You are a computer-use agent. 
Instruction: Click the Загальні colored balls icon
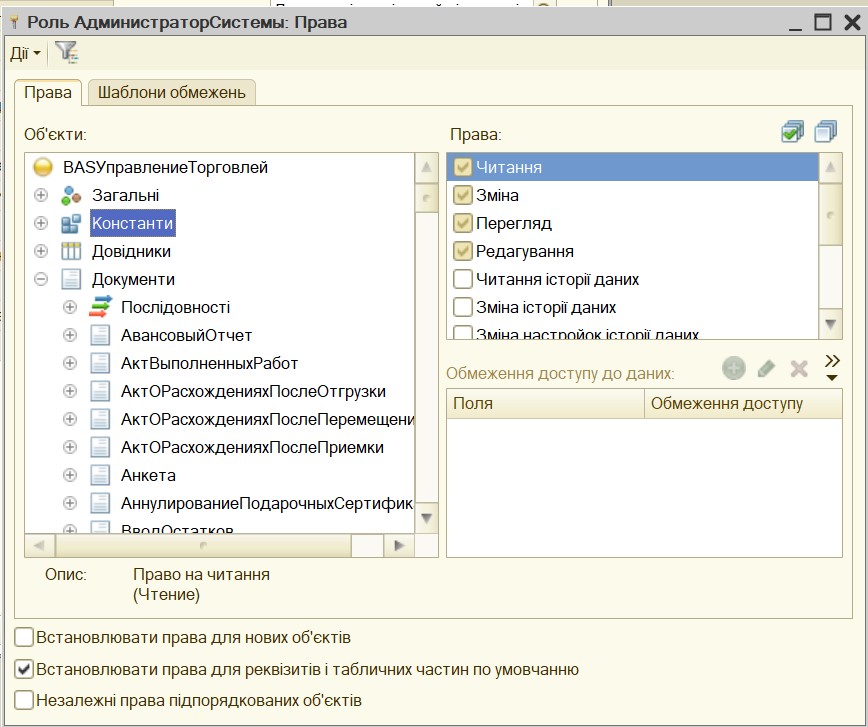coord(71,195)
